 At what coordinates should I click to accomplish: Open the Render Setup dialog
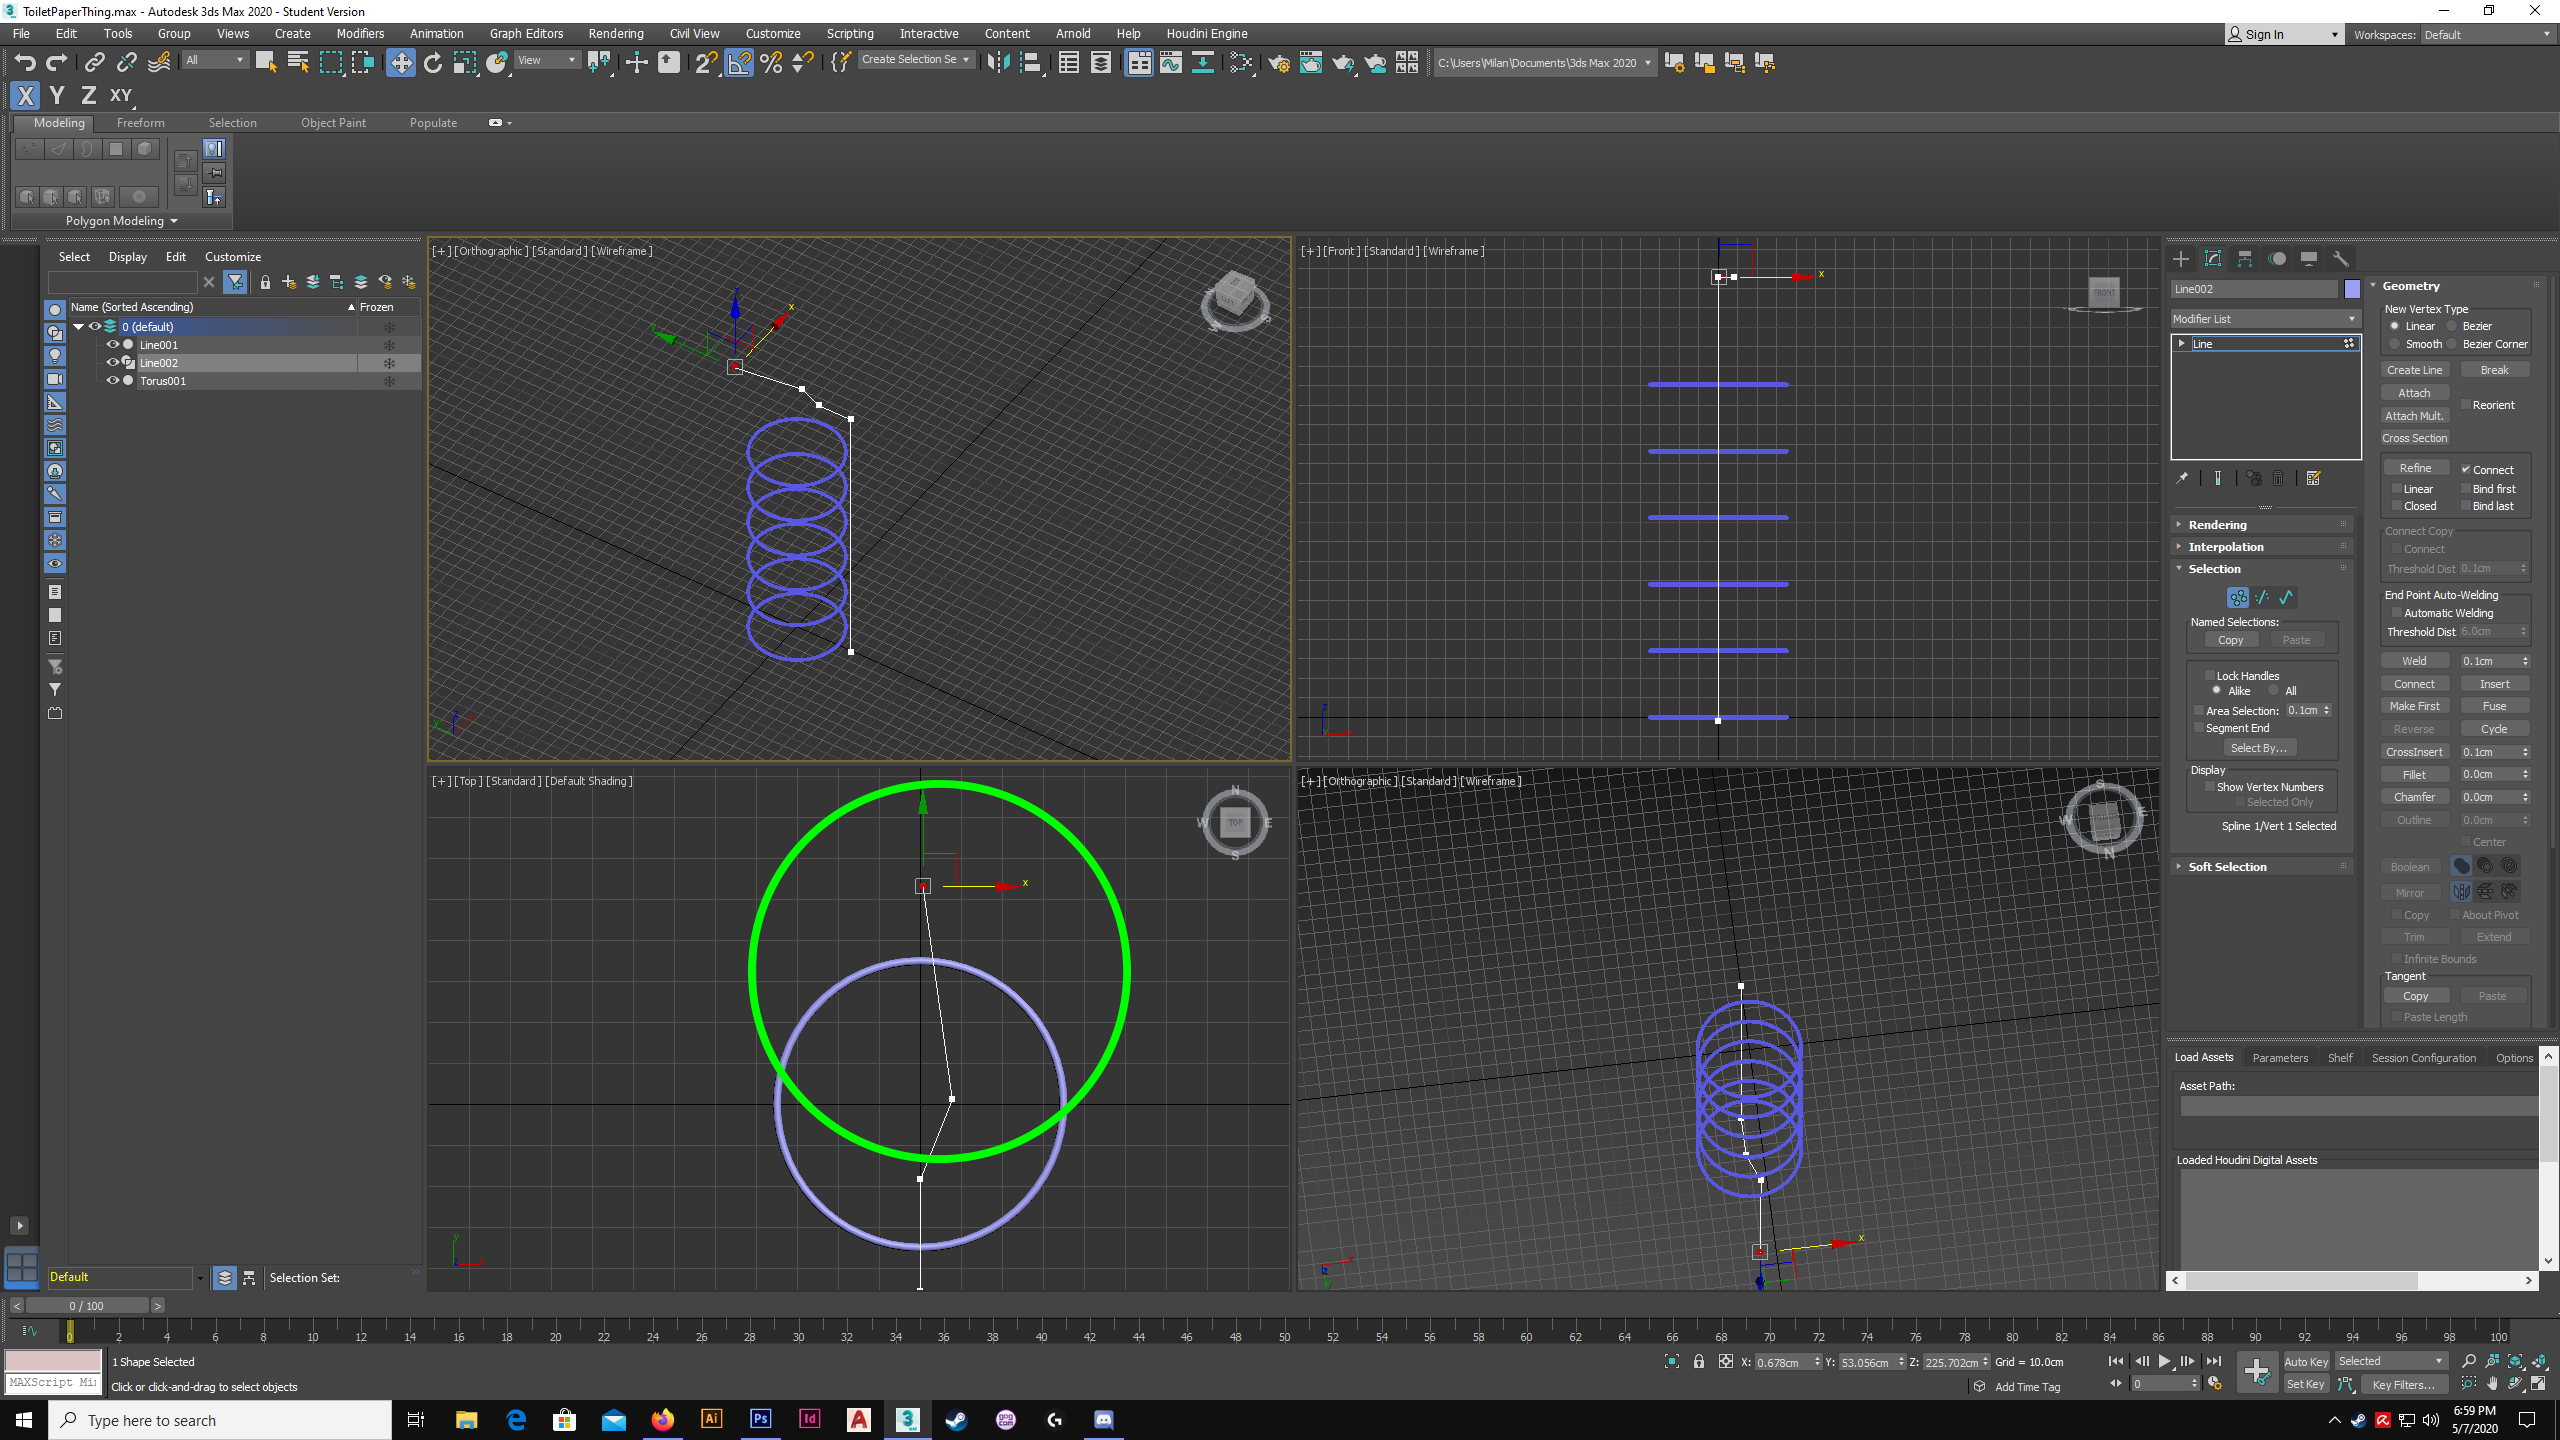[1278, 62]
